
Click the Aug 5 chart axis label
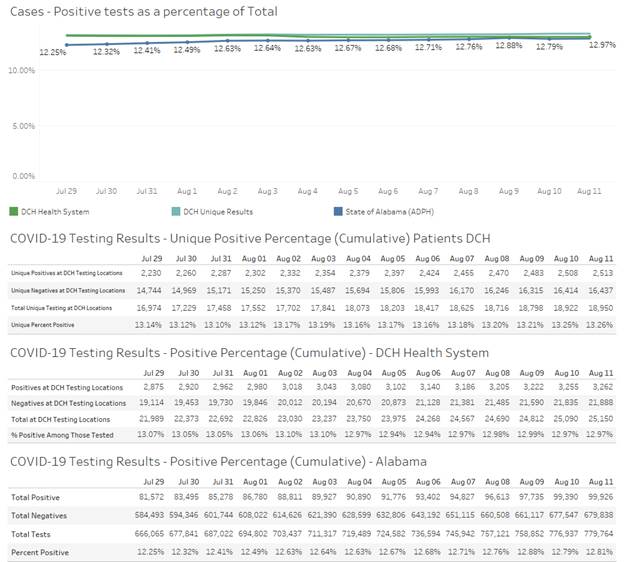348,191
